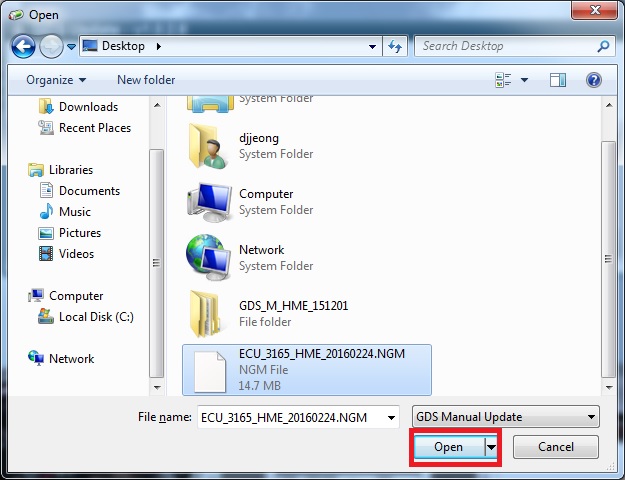Click the Local Disk drive icon
The image size is (625, 480).
(46, 317)
